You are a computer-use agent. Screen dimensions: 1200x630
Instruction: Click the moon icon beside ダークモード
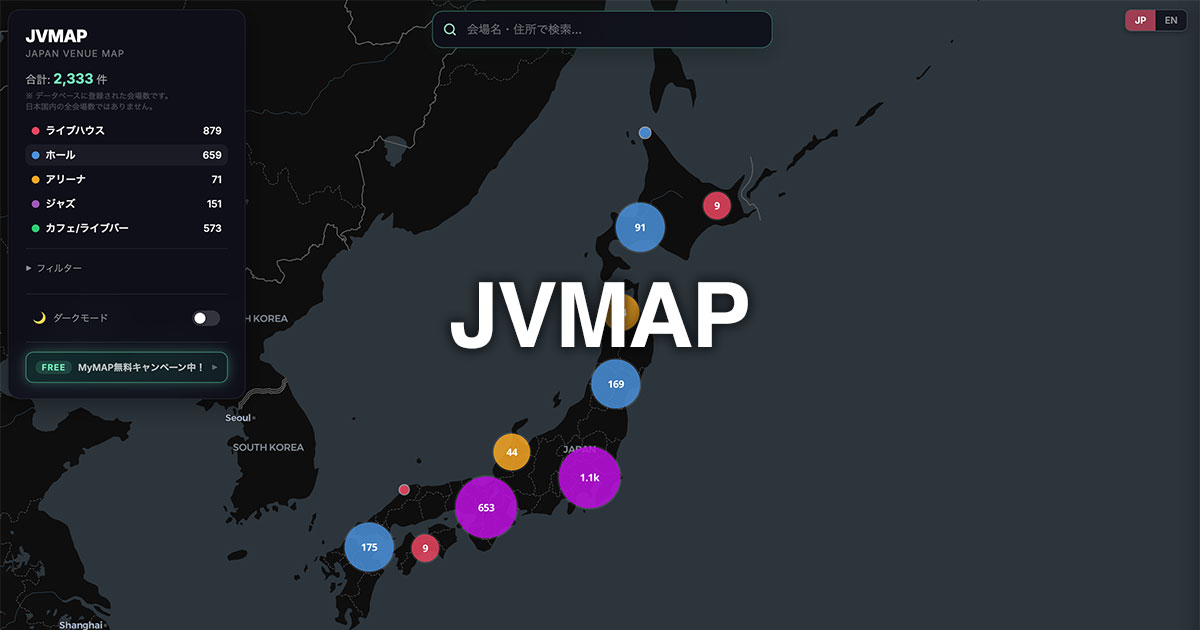pyautogui.click(x=39, y=318)
